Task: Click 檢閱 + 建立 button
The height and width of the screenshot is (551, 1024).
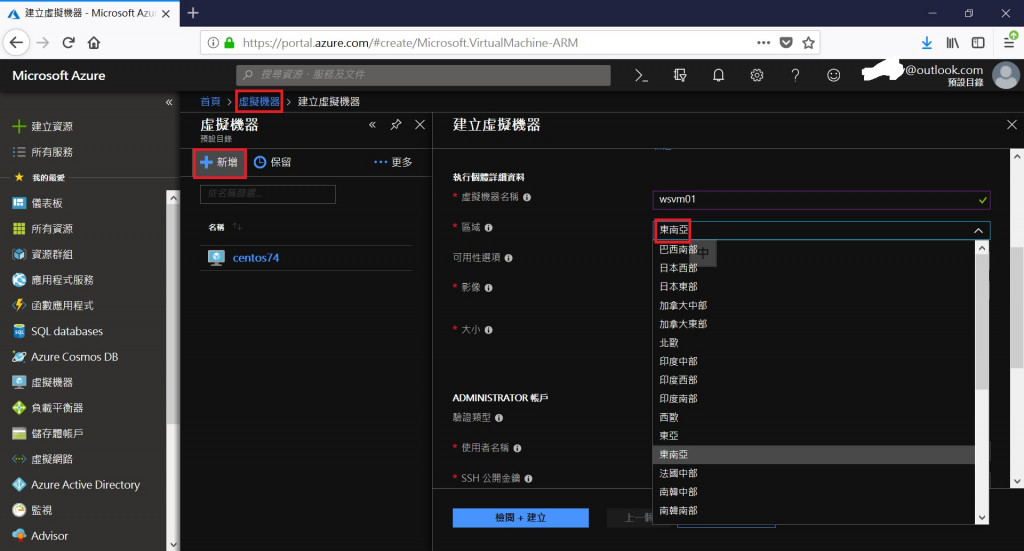Action: [520, 518]
